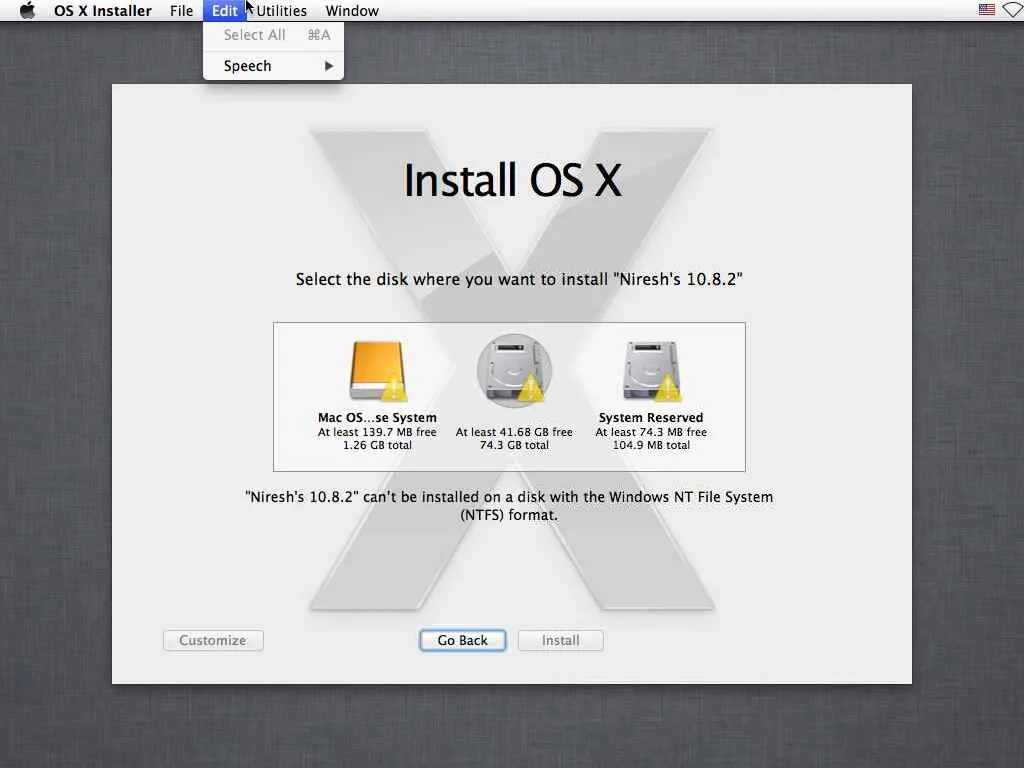Click the Customize button
Viewport: 1024px width, 768px height.
pyautogui.click(x=213, y=640)
